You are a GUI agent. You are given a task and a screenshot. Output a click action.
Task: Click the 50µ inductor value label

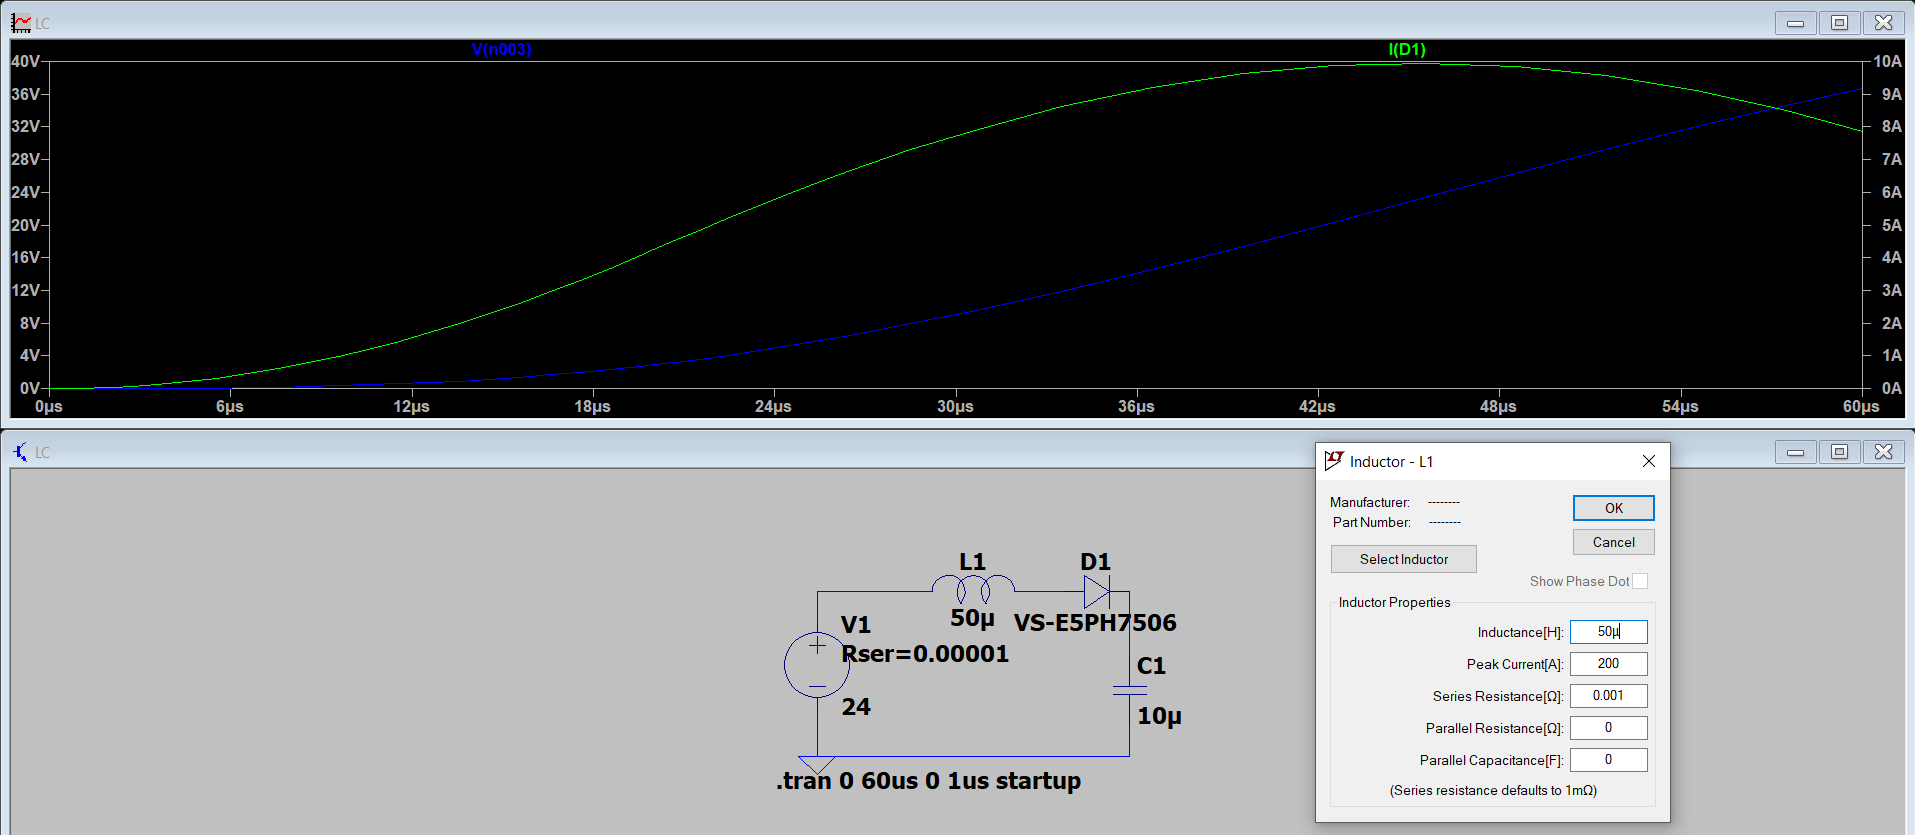[x=972, y=618]
